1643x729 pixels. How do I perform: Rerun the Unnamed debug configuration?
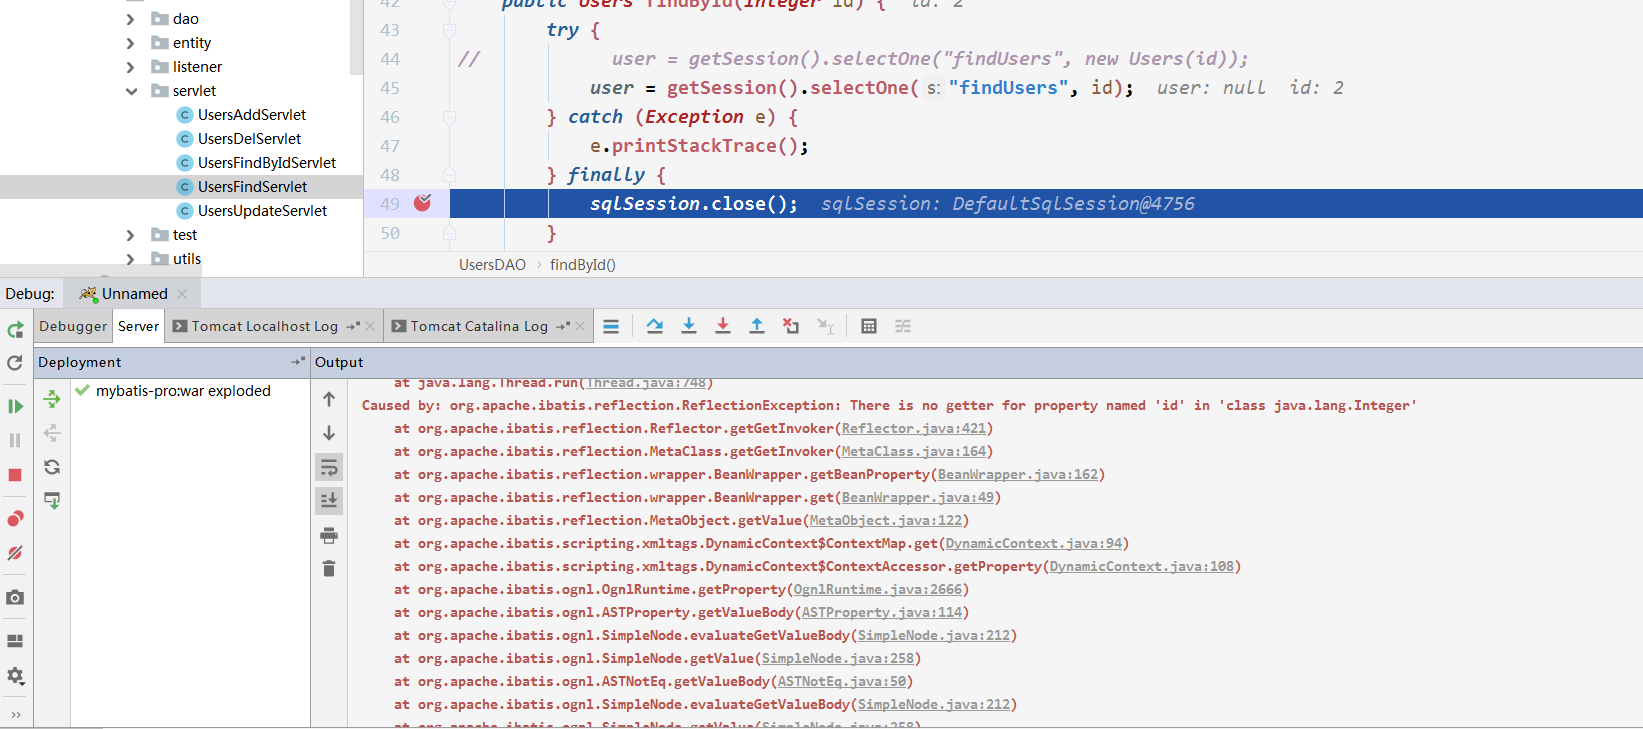(x=15, y=329)
